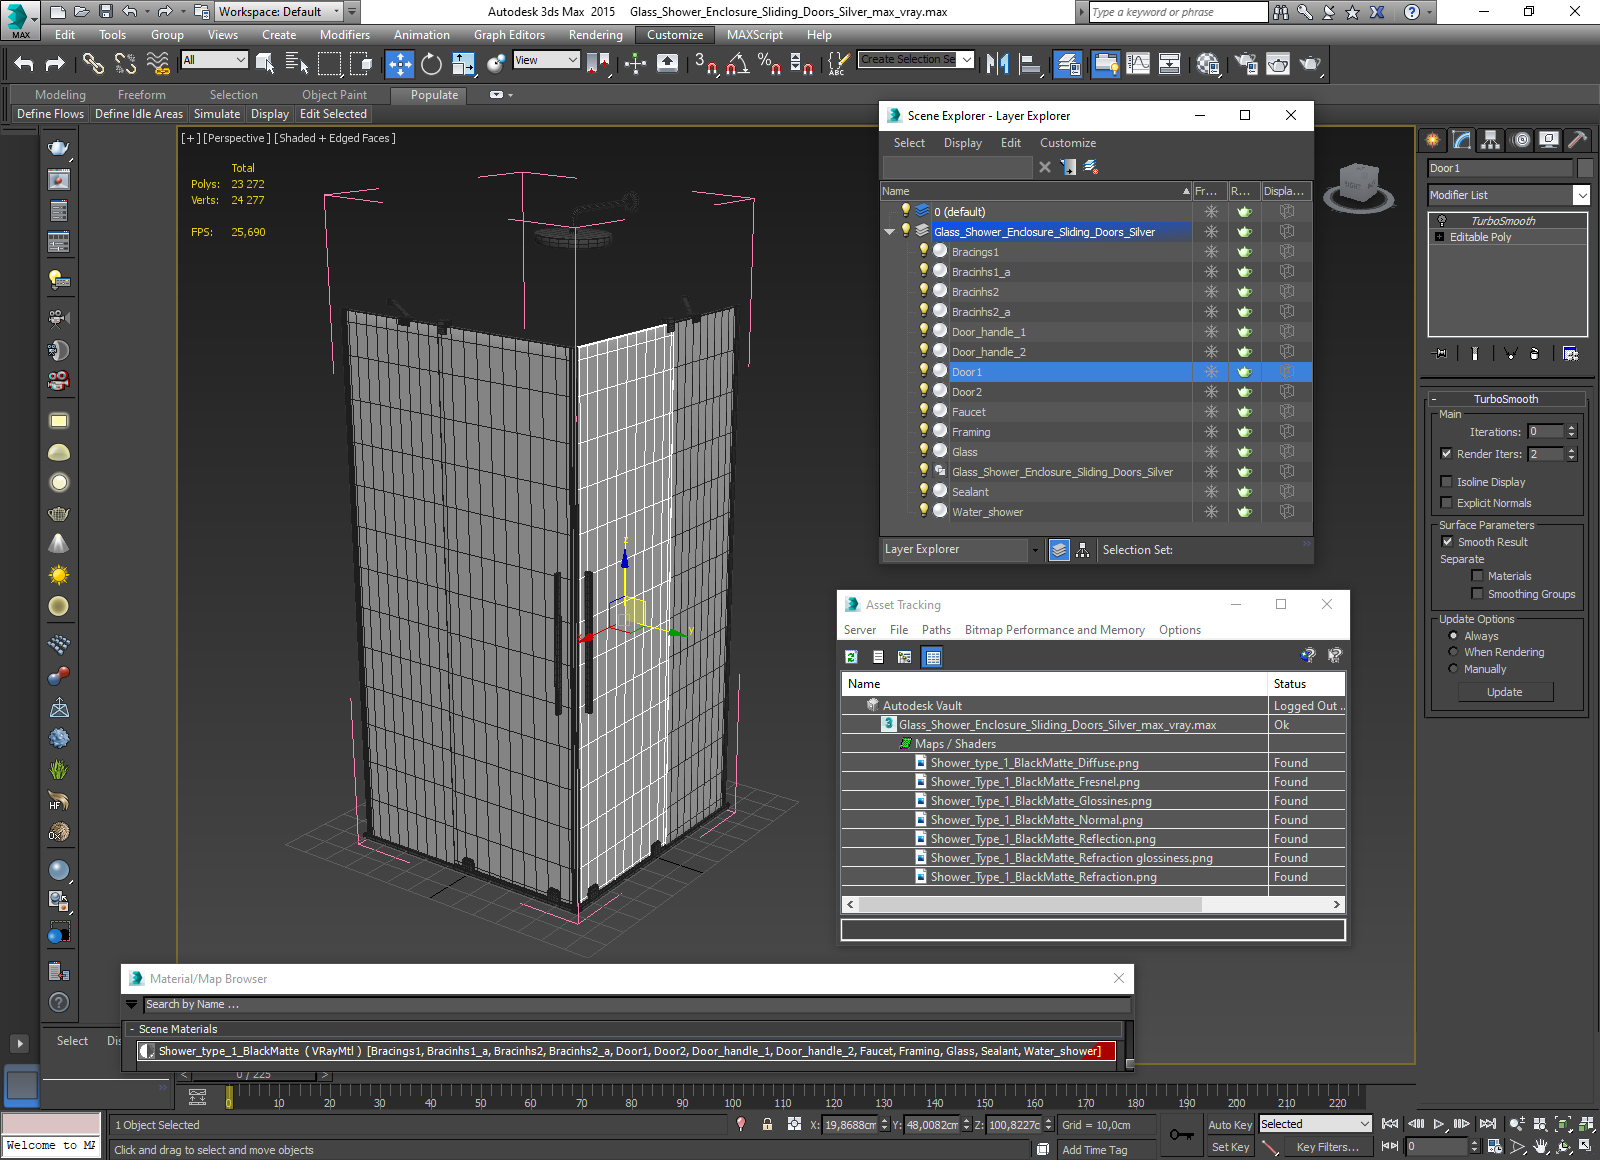
Task: Open the Modifier List dropdown
Action: 1581,195
